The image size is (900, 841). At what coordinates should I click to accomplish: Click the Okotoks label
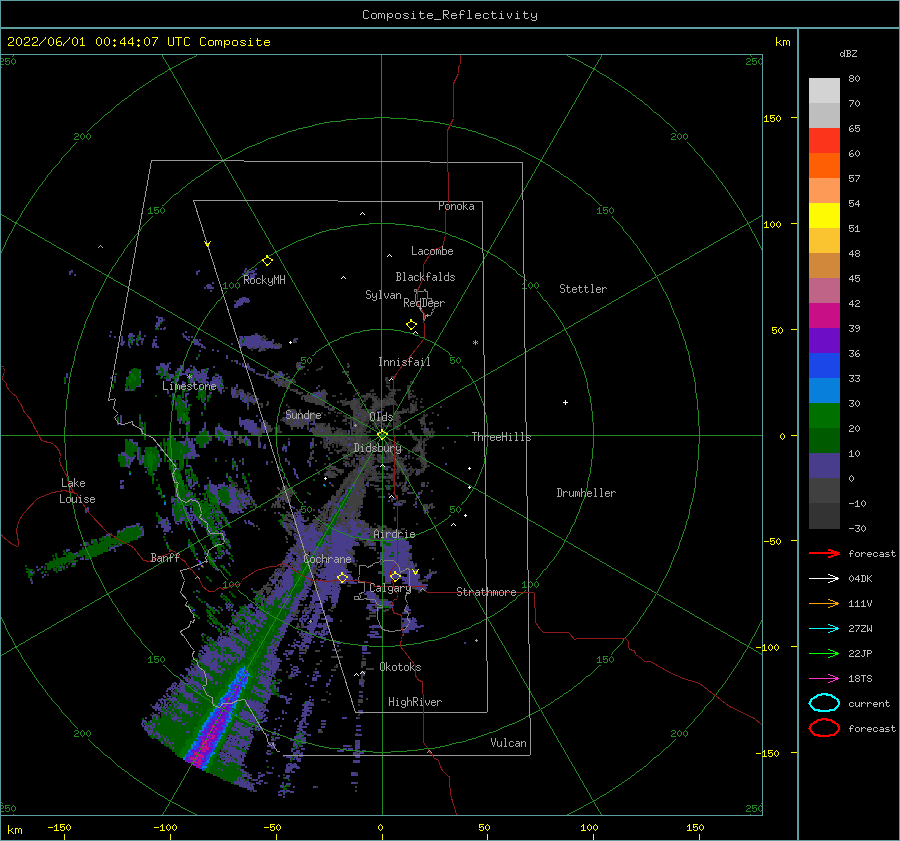(400, 667)
